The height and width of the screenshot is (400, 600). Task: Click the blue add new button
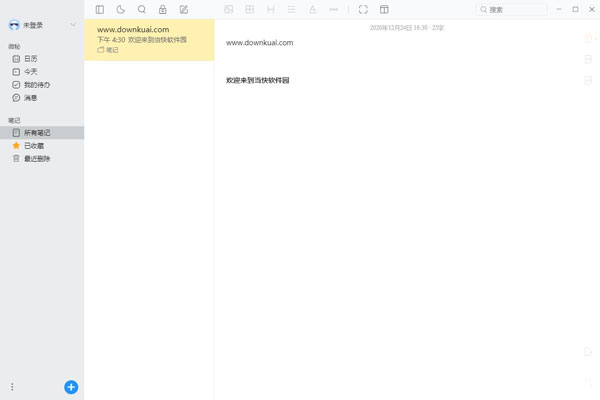coord(71,387)
